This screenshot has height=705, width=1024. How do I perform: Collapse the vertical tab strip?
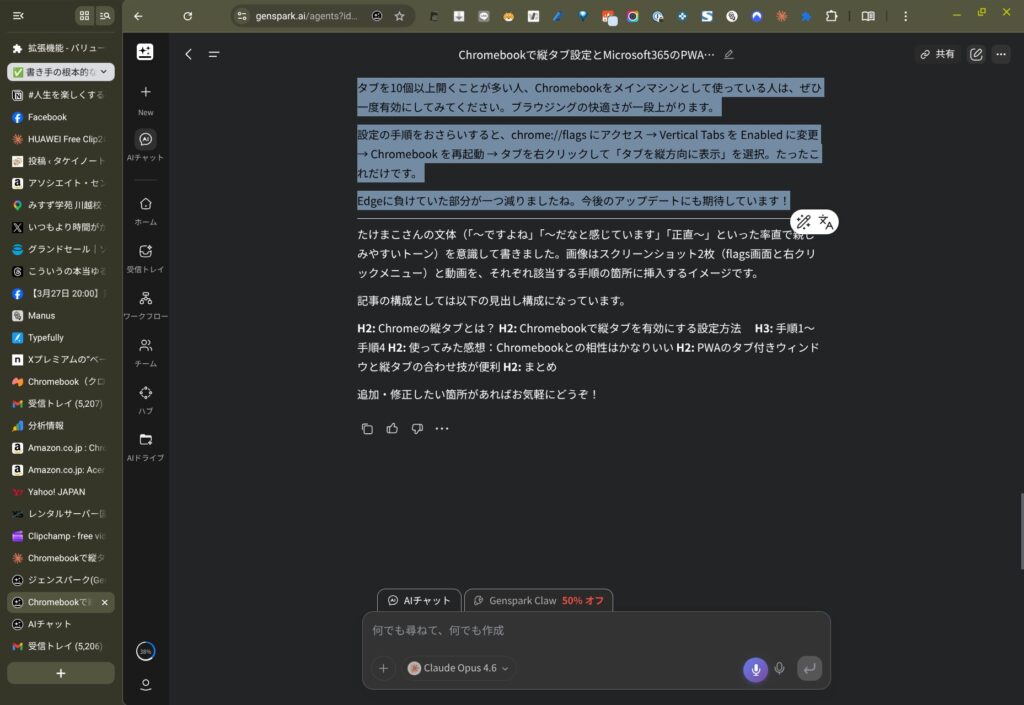pyautogui.click(x=18, y=16)
